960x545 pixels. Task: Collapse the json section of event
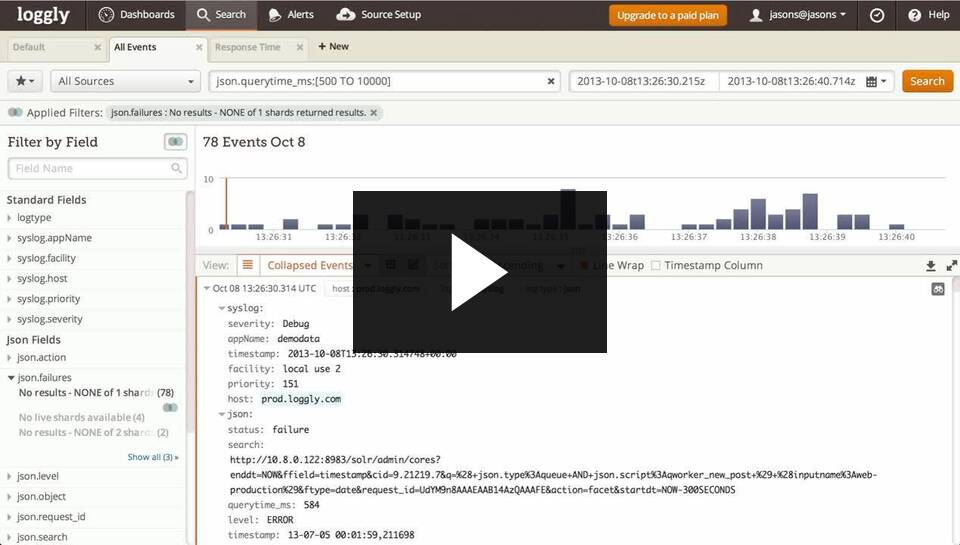(x=222, y=414)
